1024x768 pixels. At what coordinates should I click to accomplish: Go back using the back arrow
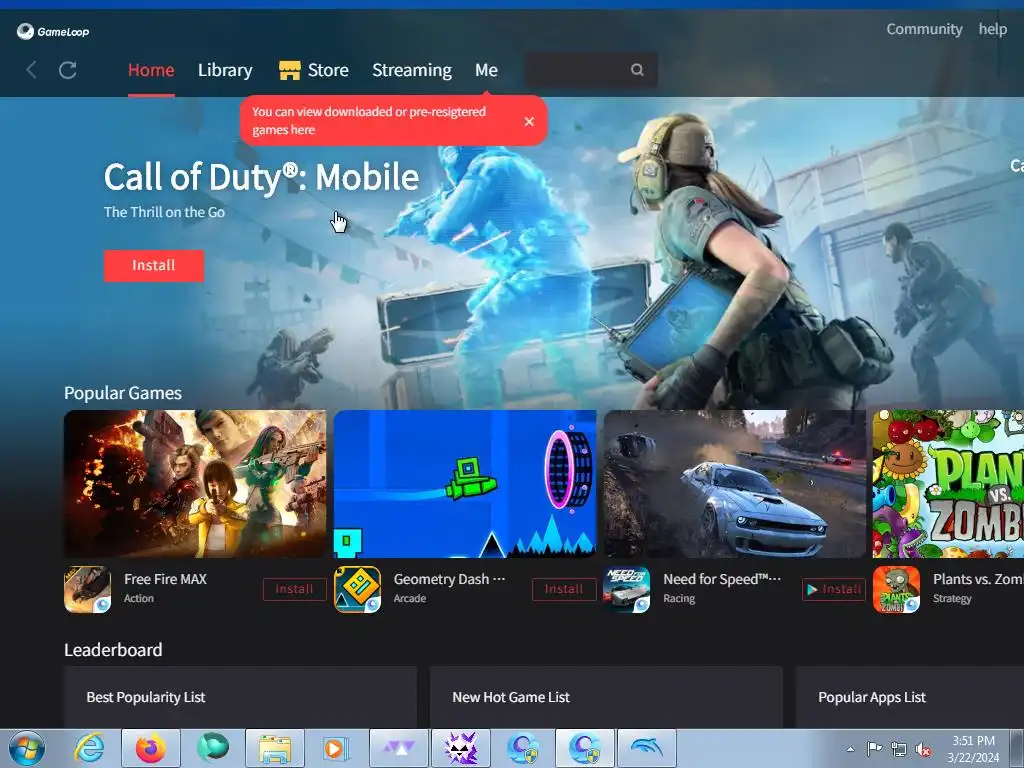31,70
